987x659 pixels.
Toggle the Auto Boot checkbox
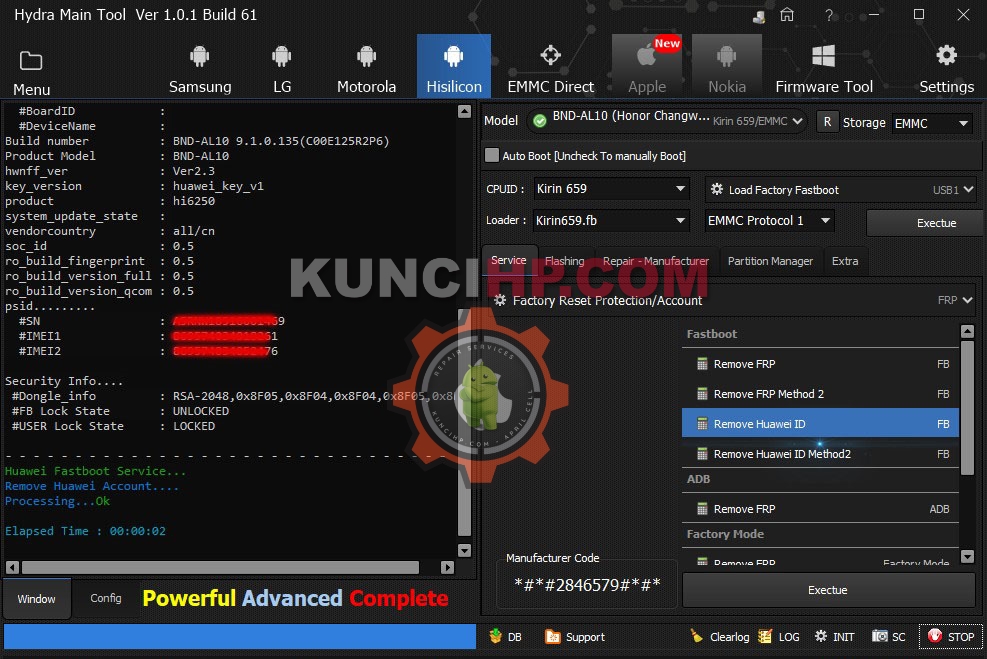pos(492,155)
